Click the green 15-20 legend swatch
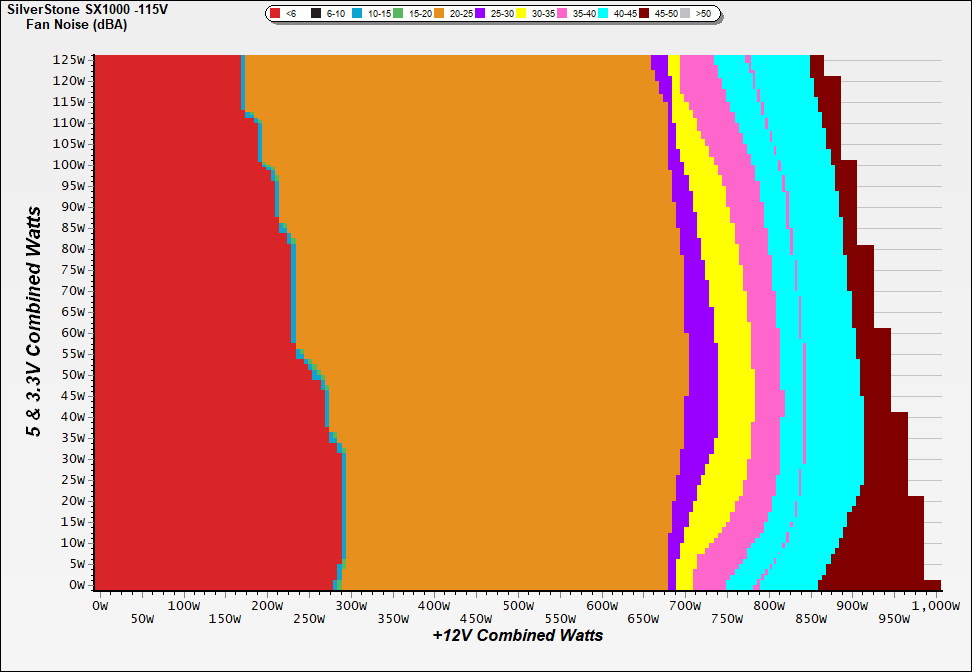Screen dimensions: 972x672 point(398,14)
